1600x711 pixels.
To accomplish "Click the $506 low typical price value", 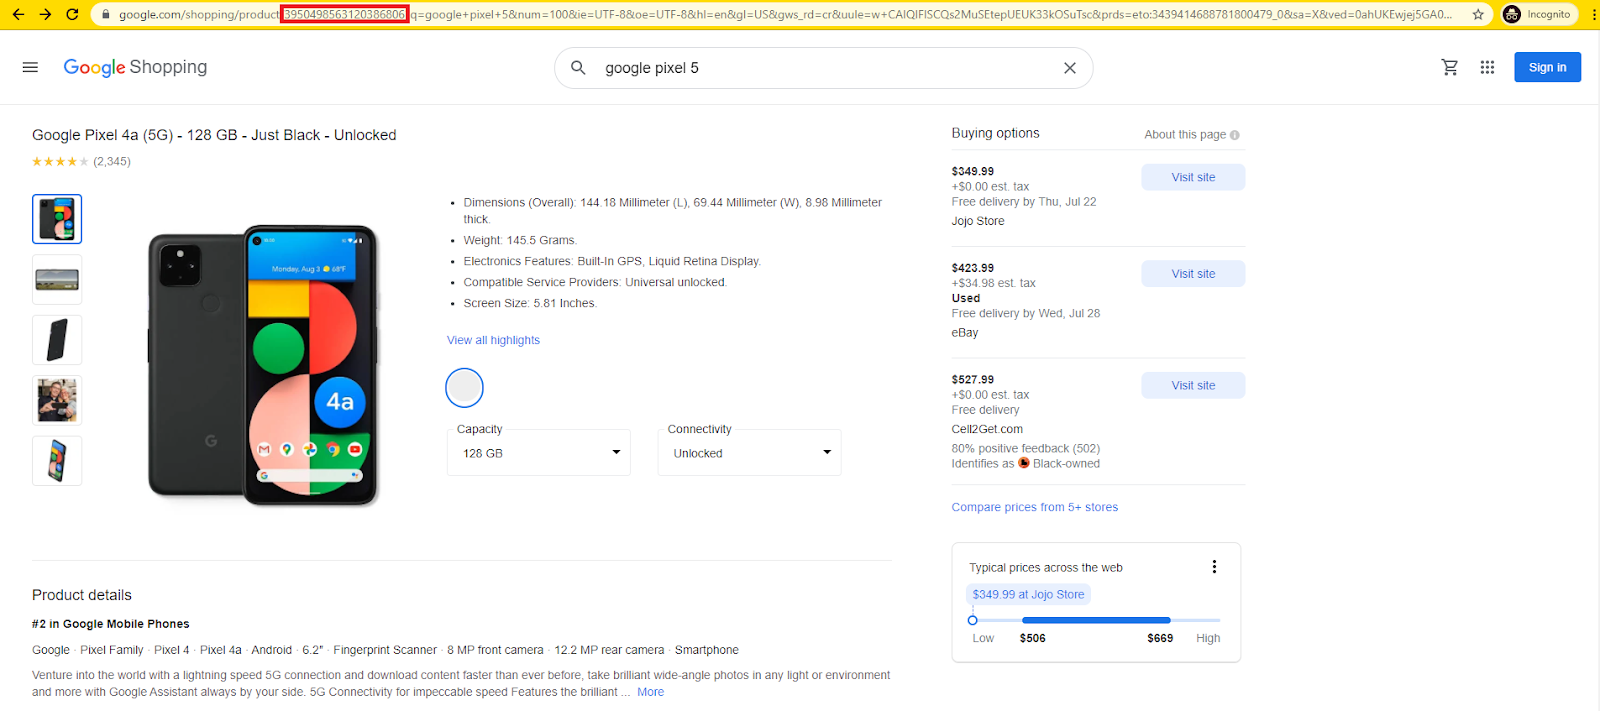I will tap(1033, 638).
